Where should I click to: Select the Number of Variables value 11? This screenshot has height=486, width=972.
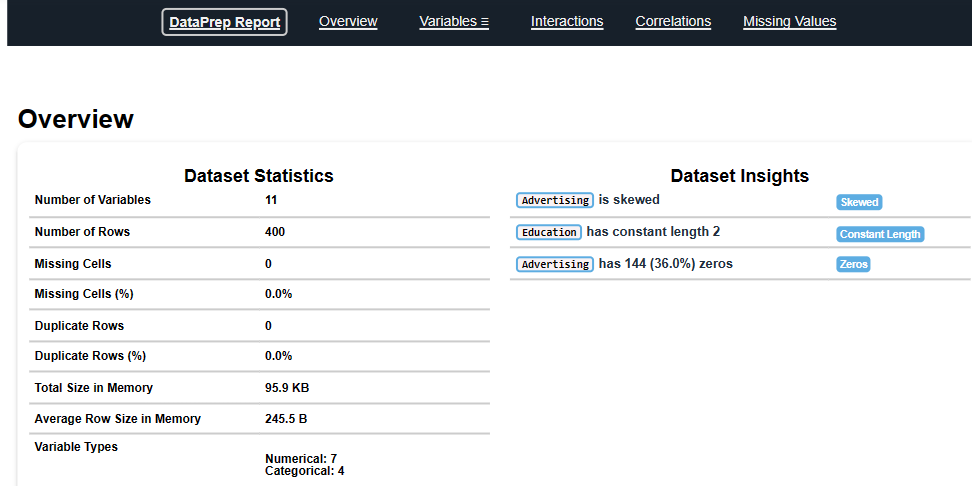(x=271, y=200)
